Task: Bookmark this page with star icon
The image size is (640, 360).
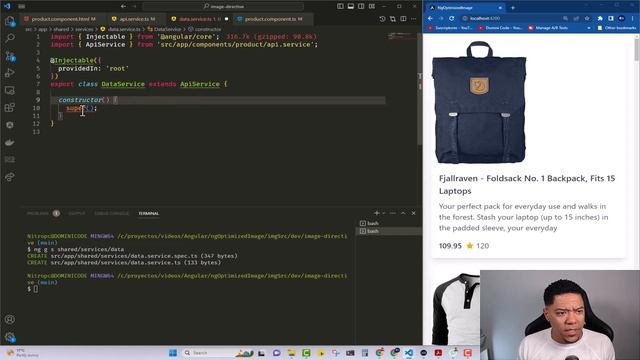Action: click(587, 18)
